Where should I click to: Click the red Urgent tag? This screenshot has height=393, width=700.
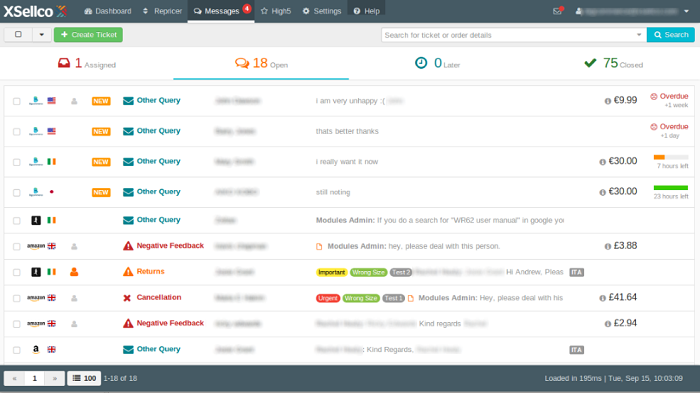[x=328, y=298]
